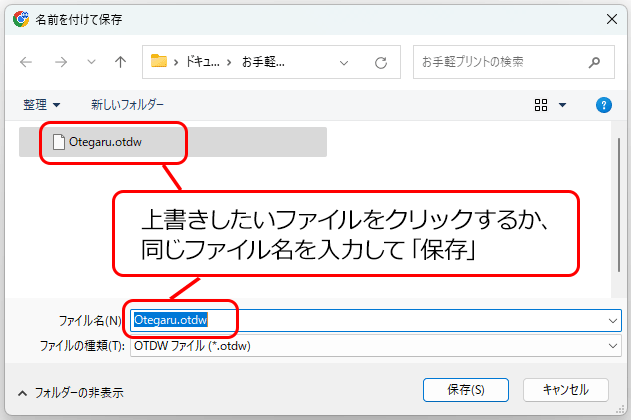Click the 保存(S) button
The image size is (631, 420).
point(467,390)
